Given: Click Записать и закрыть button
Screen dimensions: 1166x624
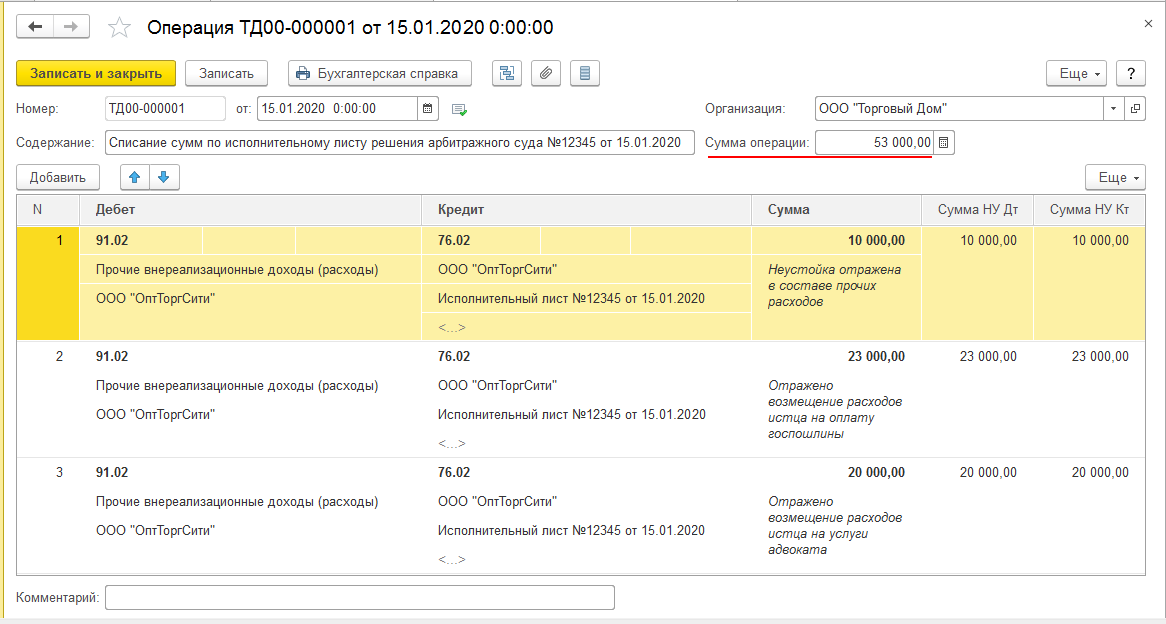Looking at the screenshot, I should (96, 73).
